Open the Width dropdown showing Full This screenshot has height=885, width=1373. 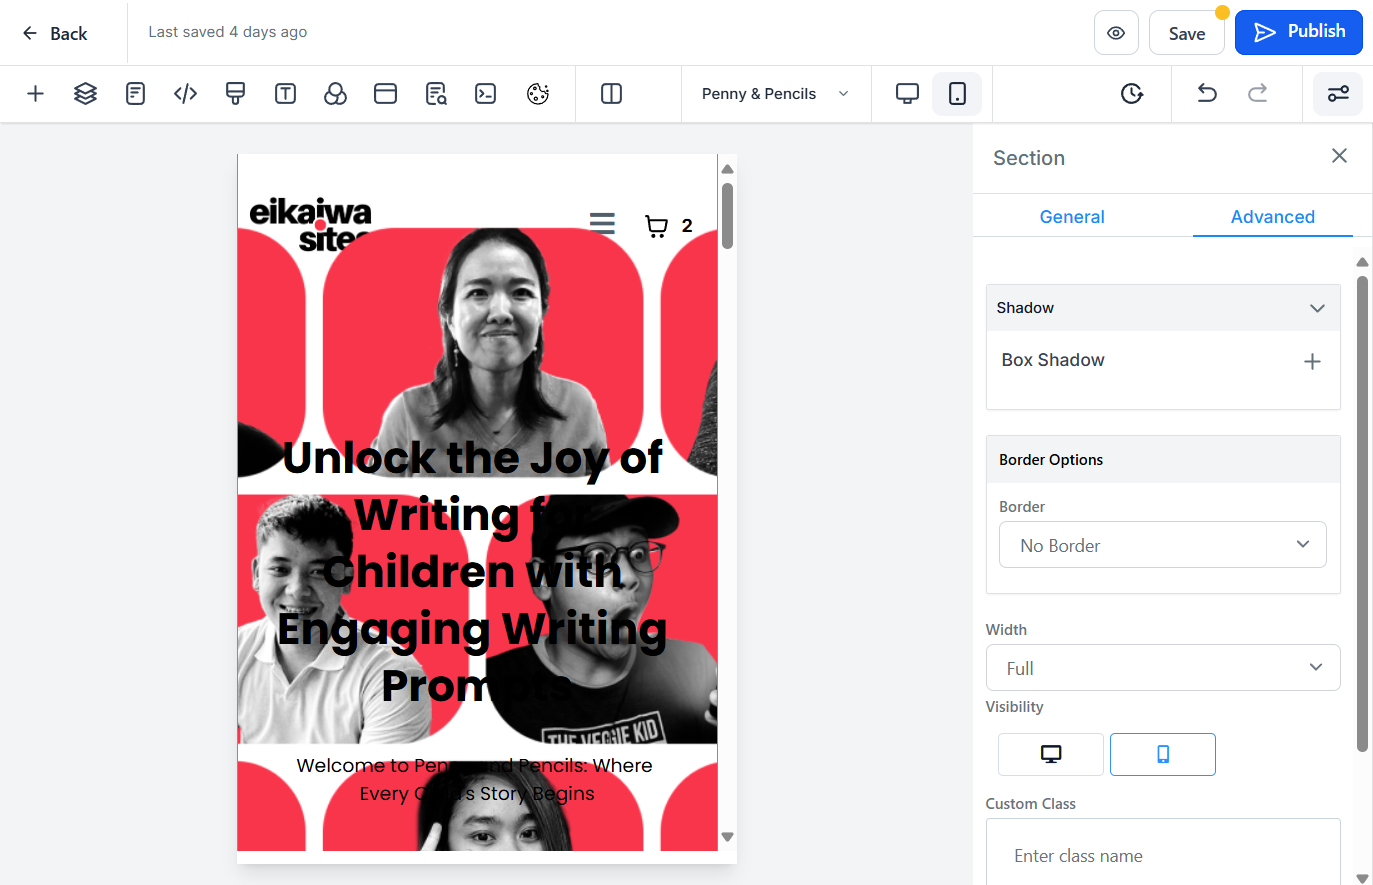click(x=1163, y=668)
